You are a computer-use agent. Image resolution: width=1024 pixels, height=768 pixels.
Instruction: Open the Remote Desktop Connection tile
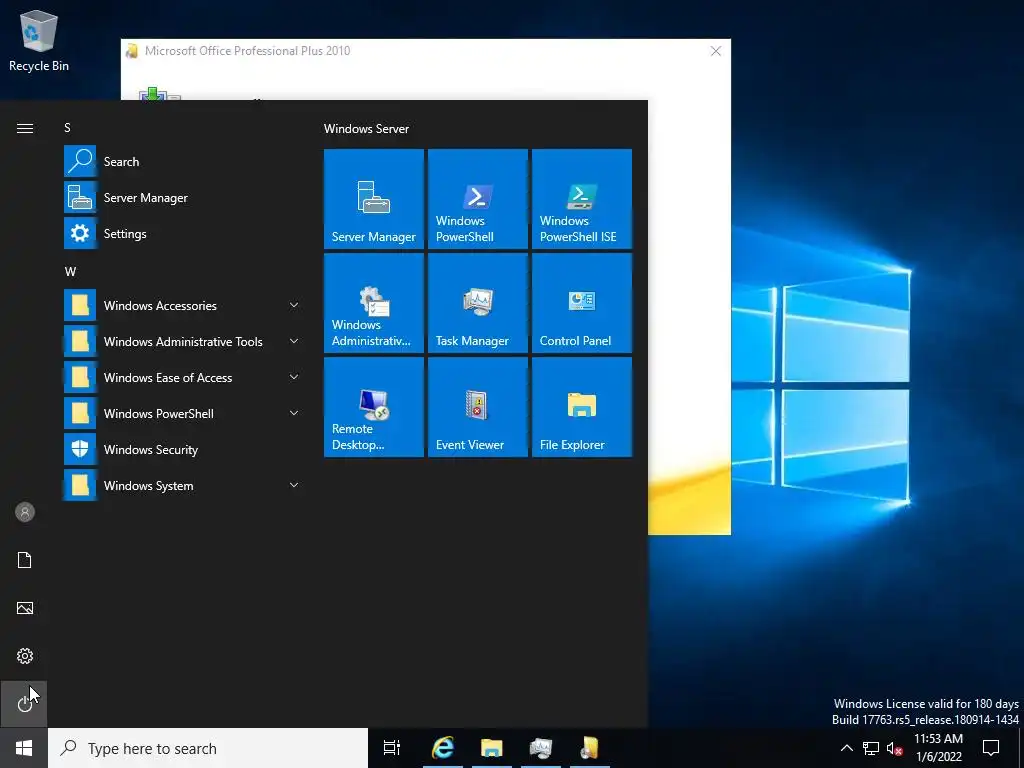coord(374,406)
